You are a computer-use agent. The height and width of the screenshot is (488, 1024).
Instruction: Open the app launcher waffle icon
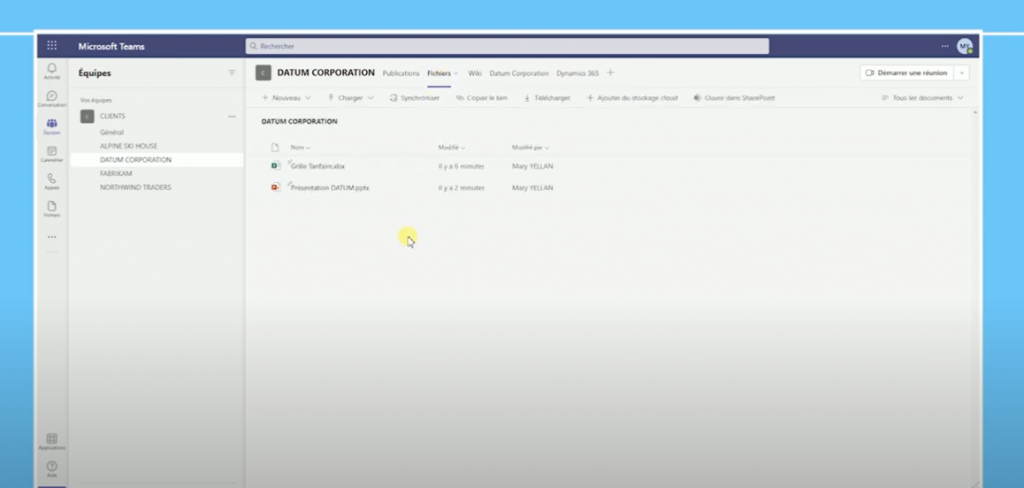(x=52, y=46)
